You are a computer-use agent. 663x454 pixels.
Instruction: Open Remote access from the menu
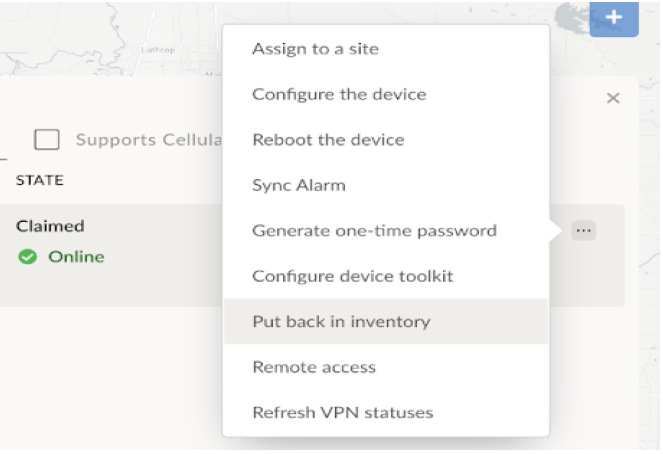point(314,367)
